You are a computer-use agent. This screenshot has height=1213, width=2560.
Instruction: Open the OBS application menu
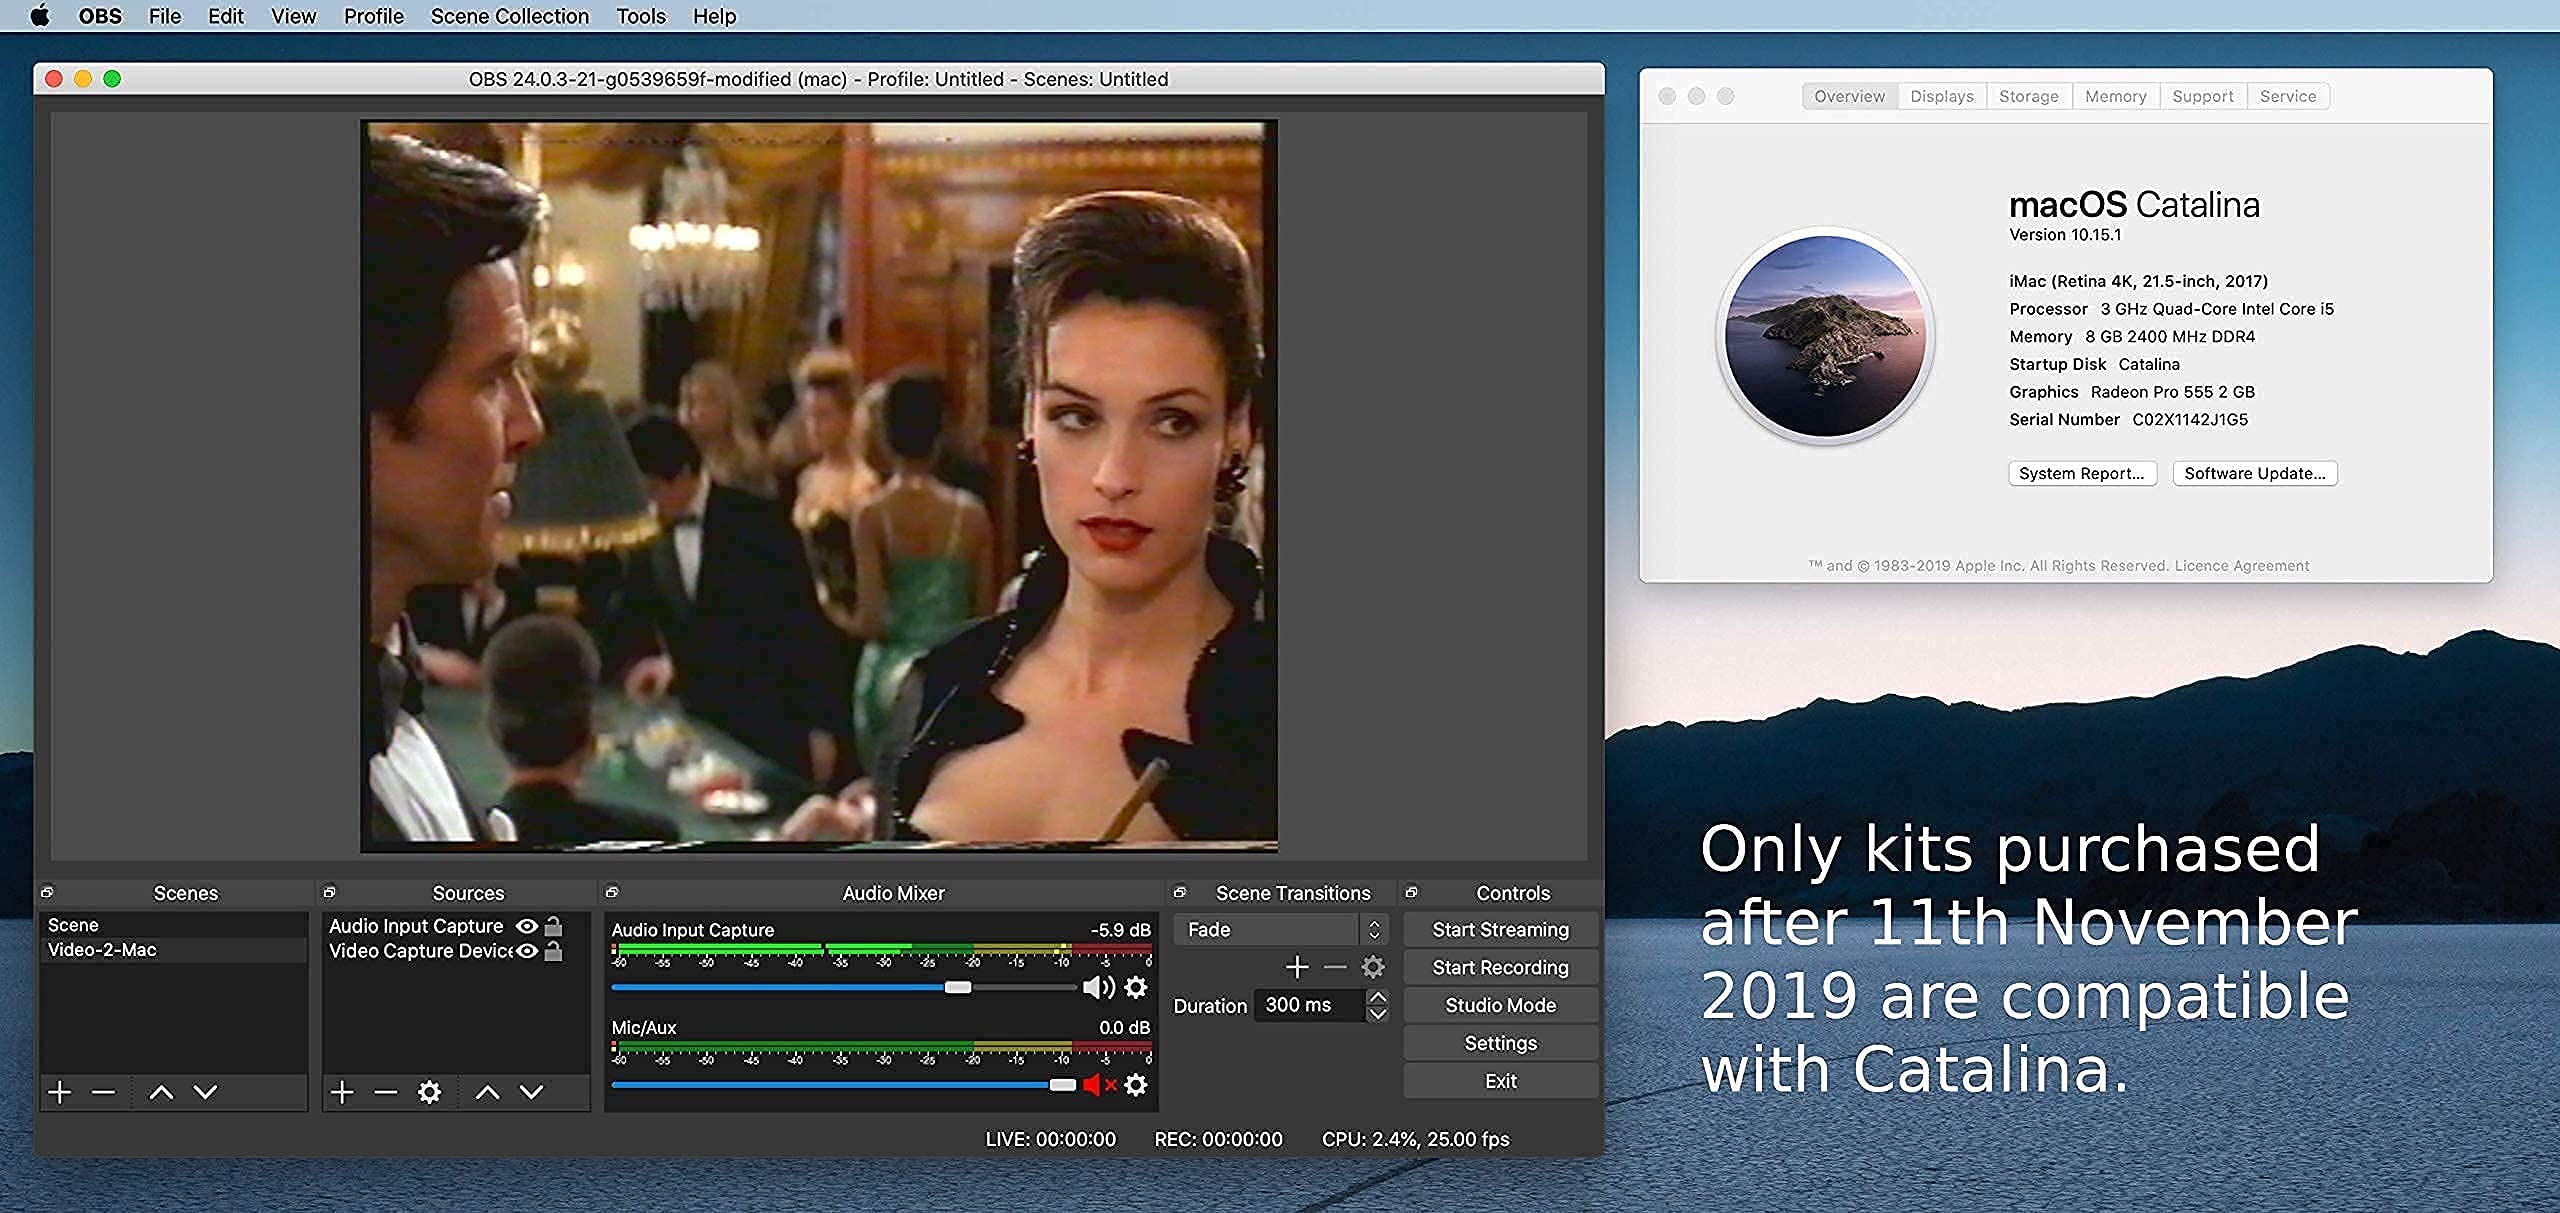(x=100, y=16)
